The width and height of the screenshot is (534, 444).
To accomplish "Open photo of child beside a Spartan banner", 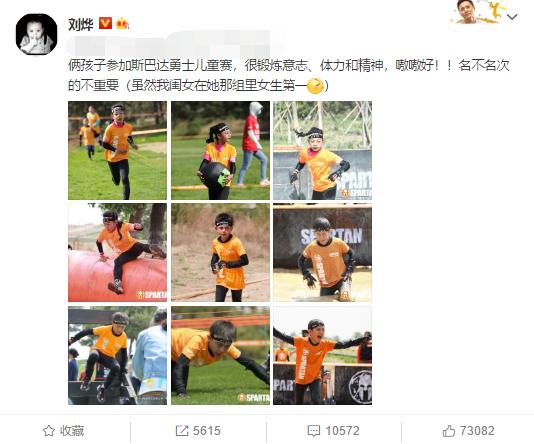I will [323, 150].
